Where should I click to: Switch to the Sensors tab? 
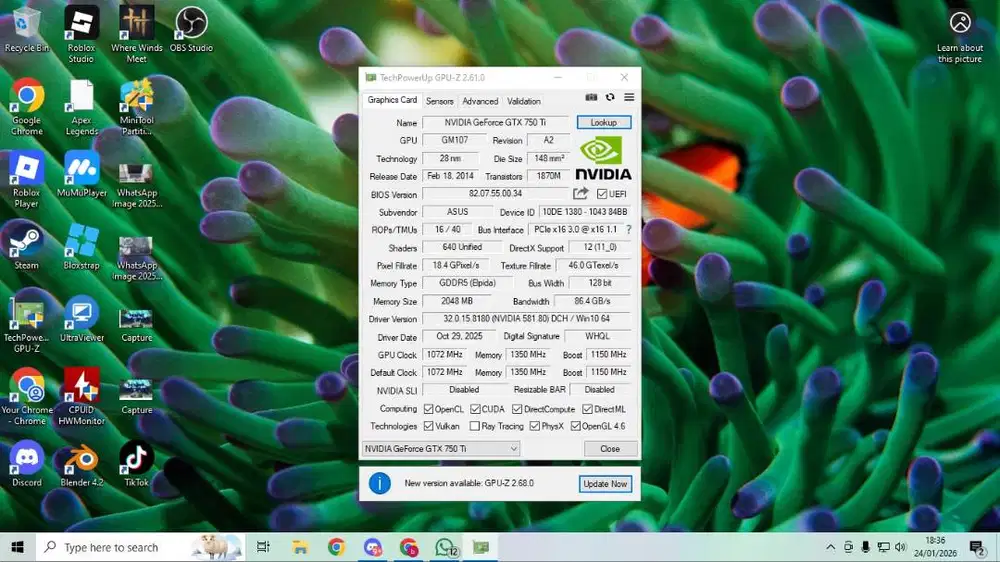439,101
